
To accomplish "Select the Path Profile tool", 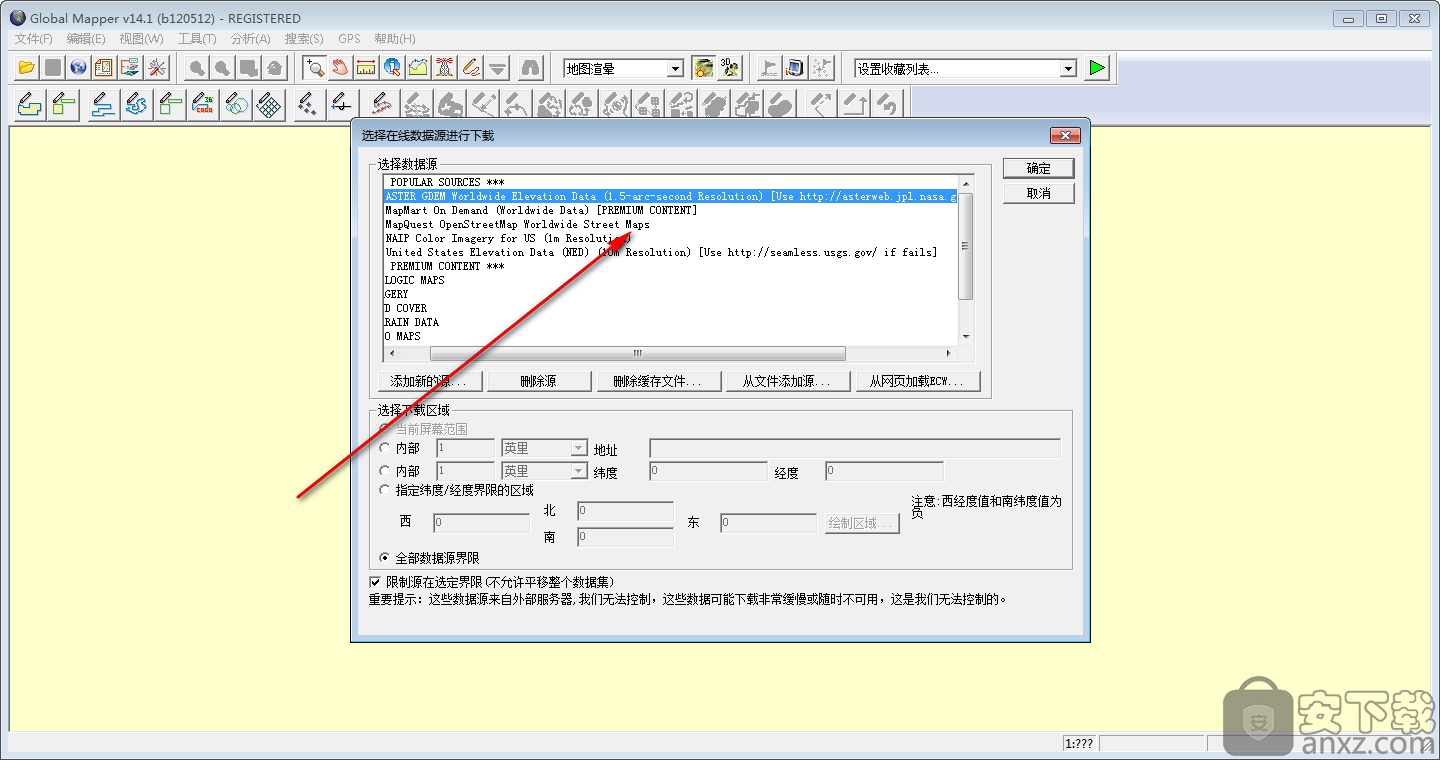I will point(419,68).
